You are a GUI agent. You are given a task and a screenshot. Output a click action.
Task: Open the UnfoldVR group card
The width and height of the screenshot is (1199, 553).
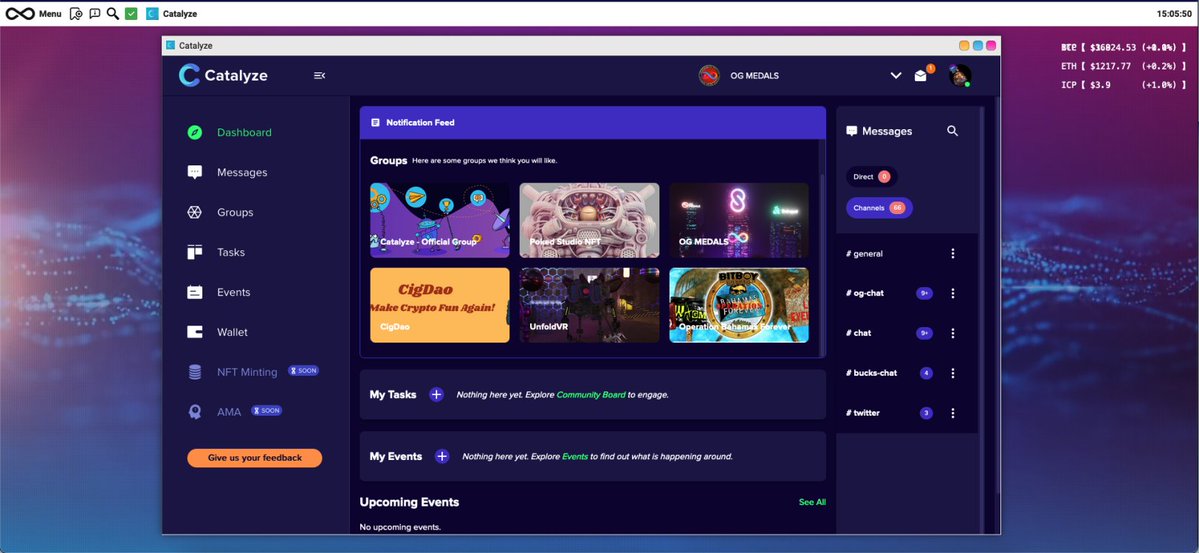(x=590, y=304)
